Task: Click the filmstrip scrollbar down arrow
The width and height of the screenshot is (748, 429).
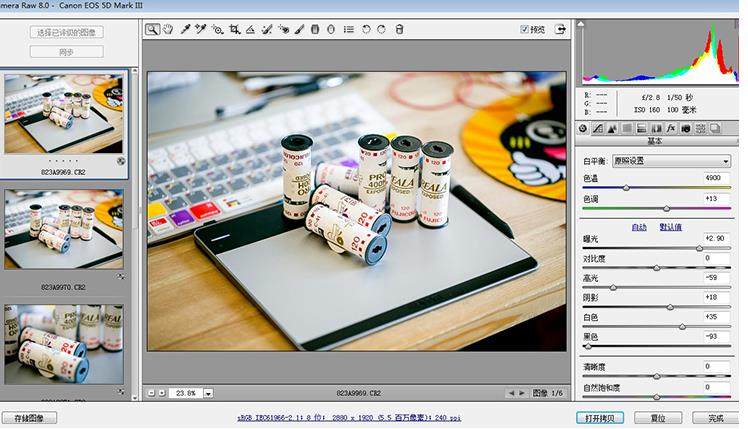Action: tap(135, 397)
